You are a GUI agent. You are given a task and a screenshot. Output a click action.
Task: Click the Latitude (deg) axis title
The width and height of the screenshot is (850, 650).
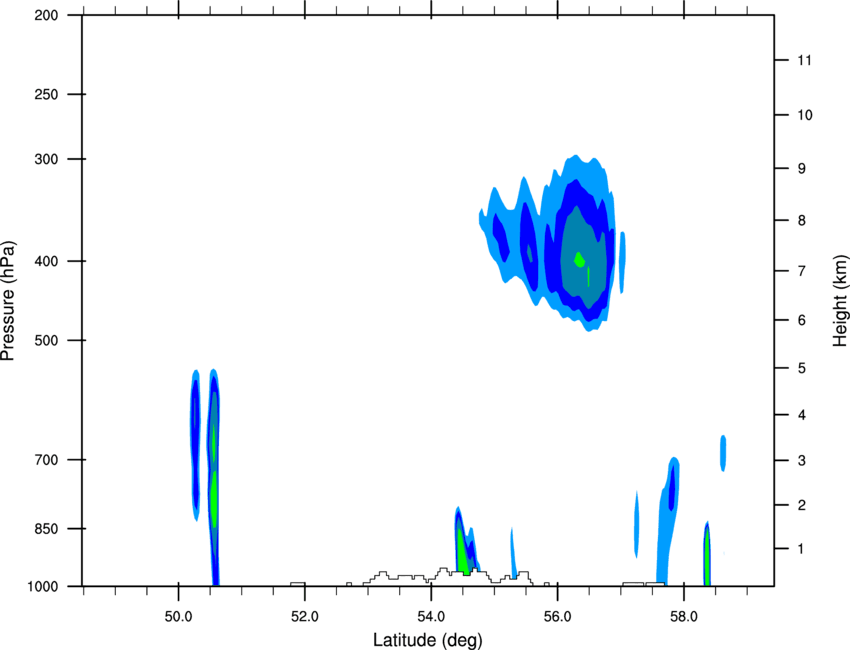427,640
